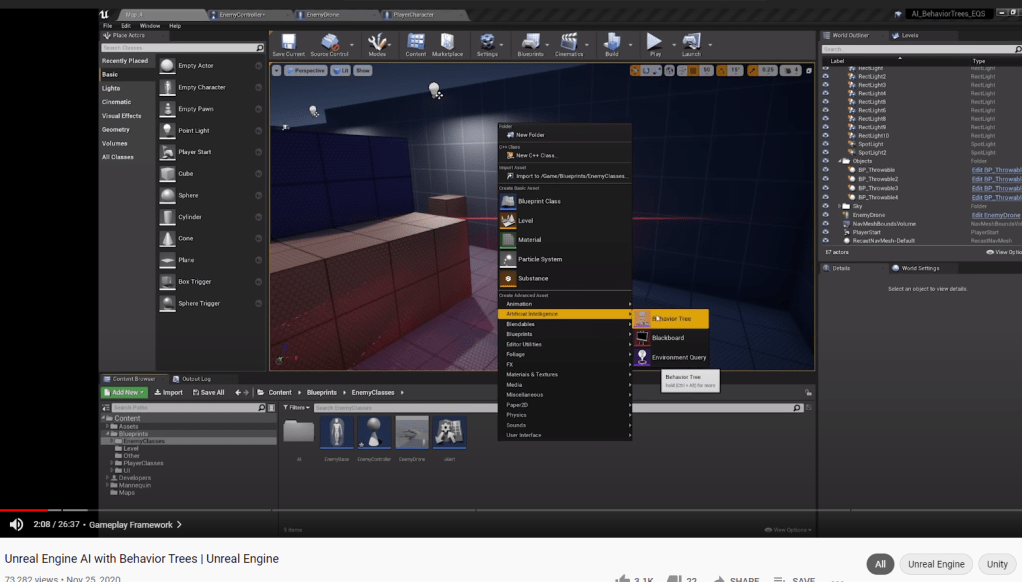Image resolution: width=1022 pixels, height=582 pixels.
Task: Click the Particle System asset icon
Action: [508, 259]
